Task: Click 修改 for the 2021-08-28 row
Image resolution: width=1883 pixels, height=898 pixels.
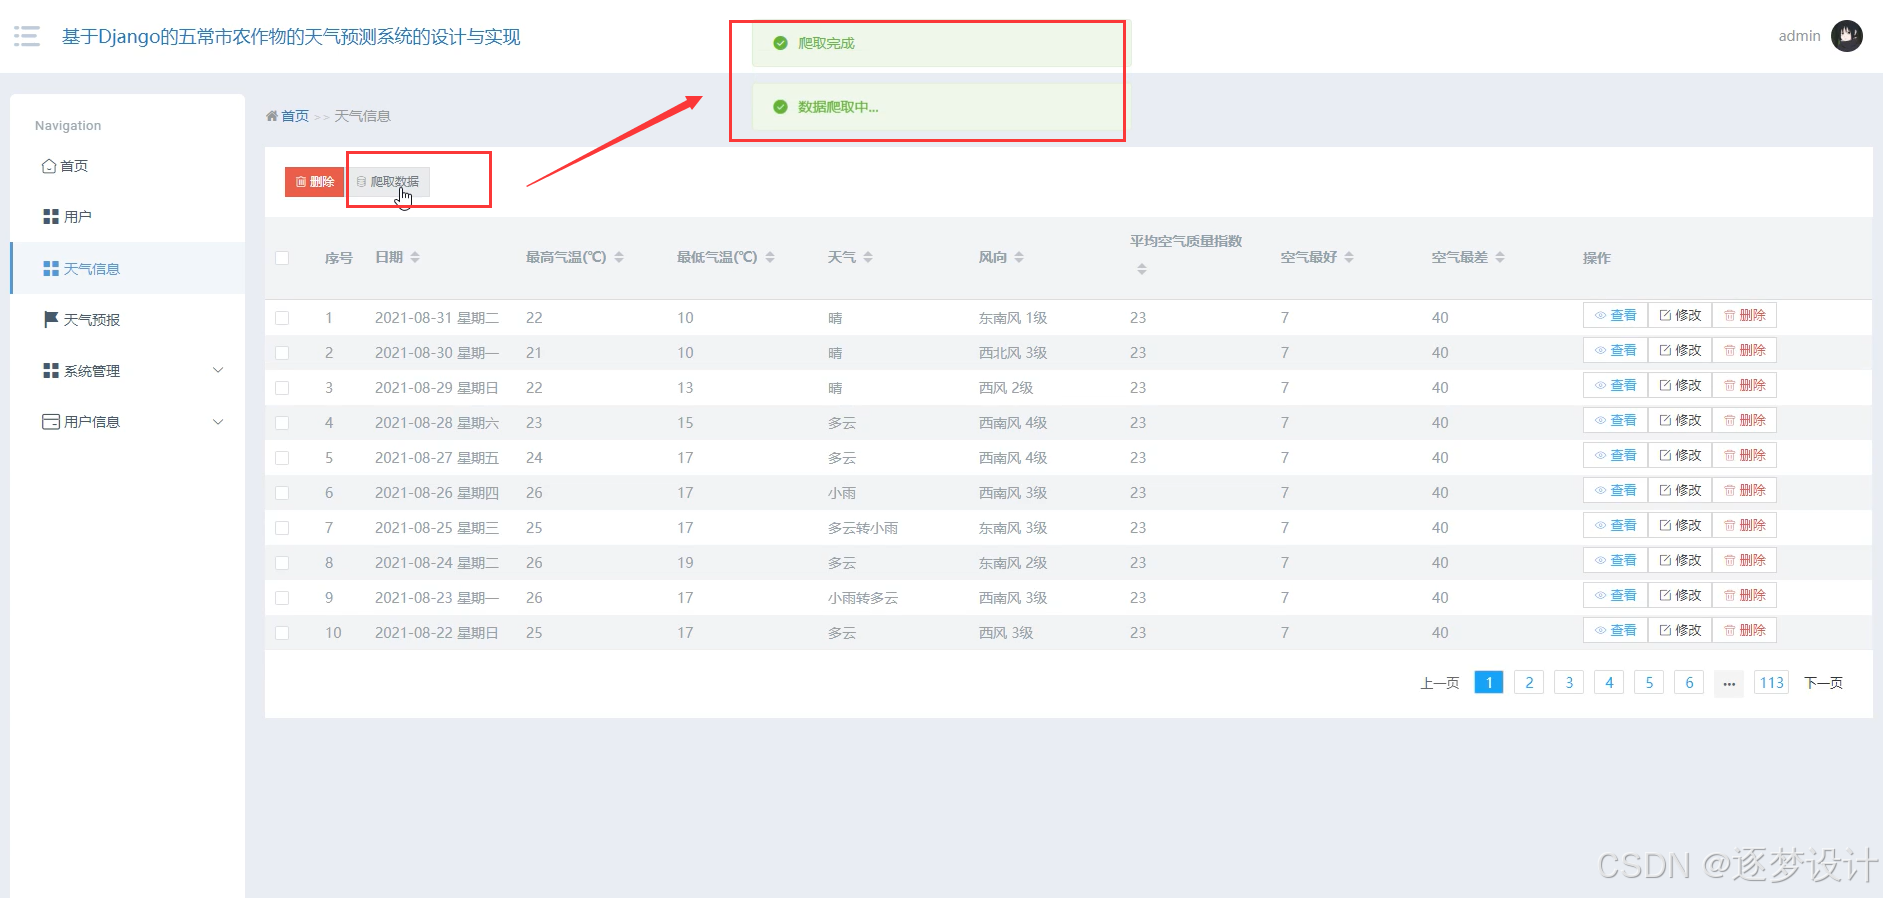Action: pyautogui.click(x=1680, y=420)
